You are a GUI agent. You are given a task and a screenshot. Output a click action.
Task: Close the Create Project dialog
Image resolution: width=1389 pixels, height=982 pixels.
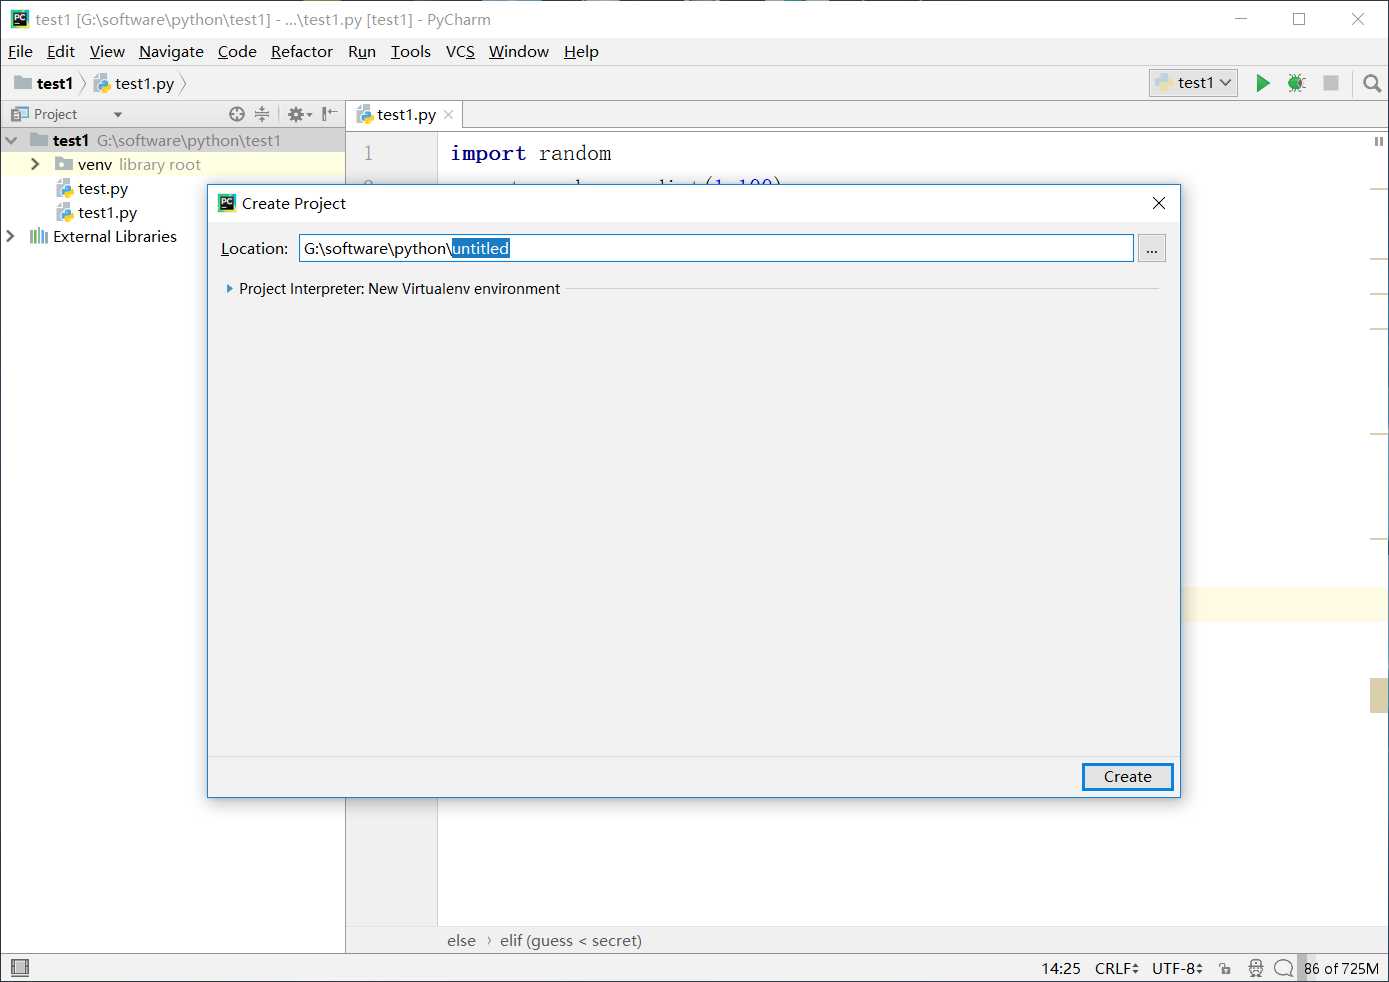1159,203
